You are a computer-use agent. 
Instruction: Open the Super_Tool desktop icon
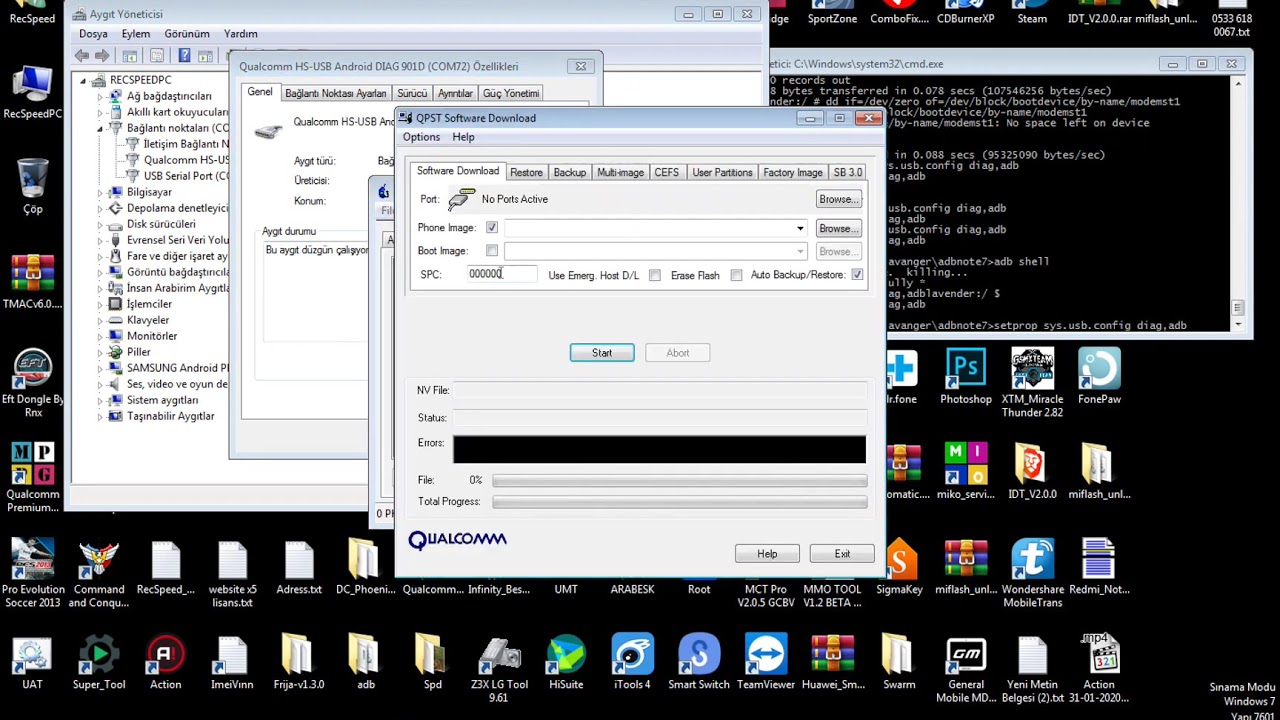[x=99, y=664]
